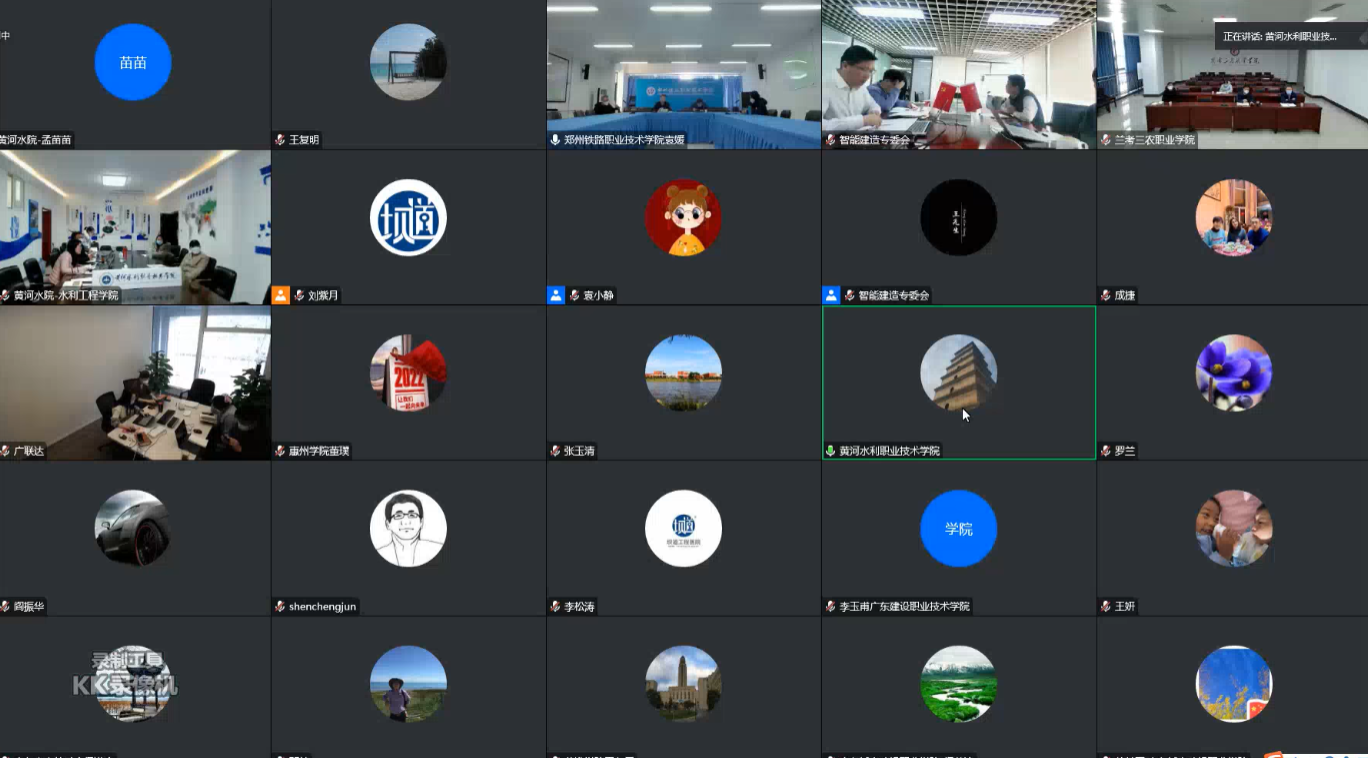Click the pagoda avatar of 黄河水利职业技术学院
Viewport: 1368px width, 758px height.
click(958, 373)
